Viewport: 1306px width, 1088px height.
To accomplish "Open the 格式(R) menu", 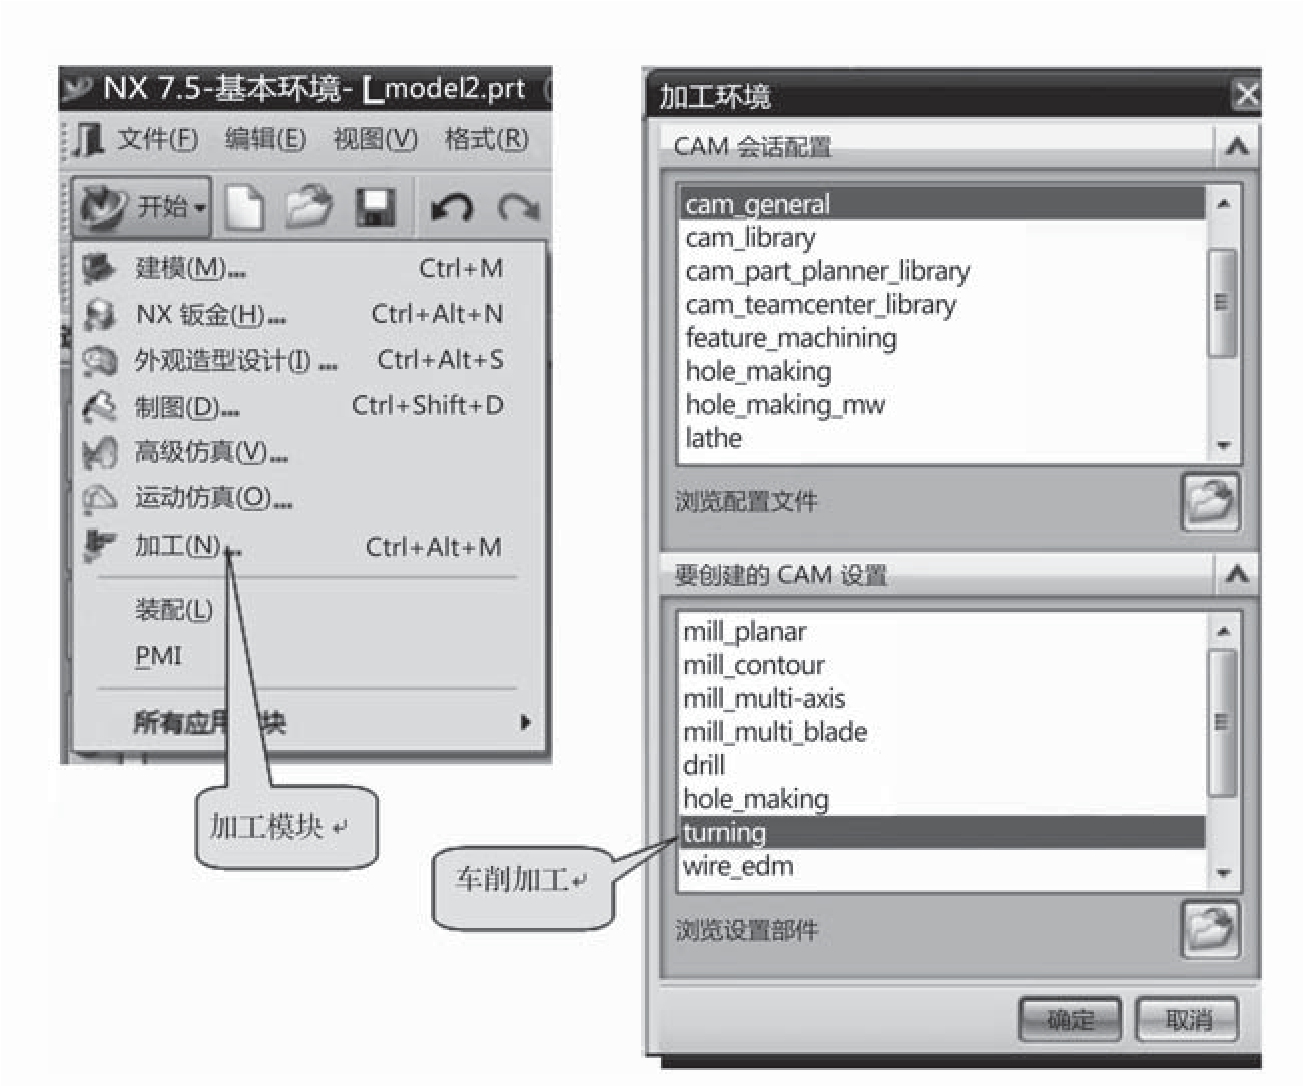I will click(486, 139).
